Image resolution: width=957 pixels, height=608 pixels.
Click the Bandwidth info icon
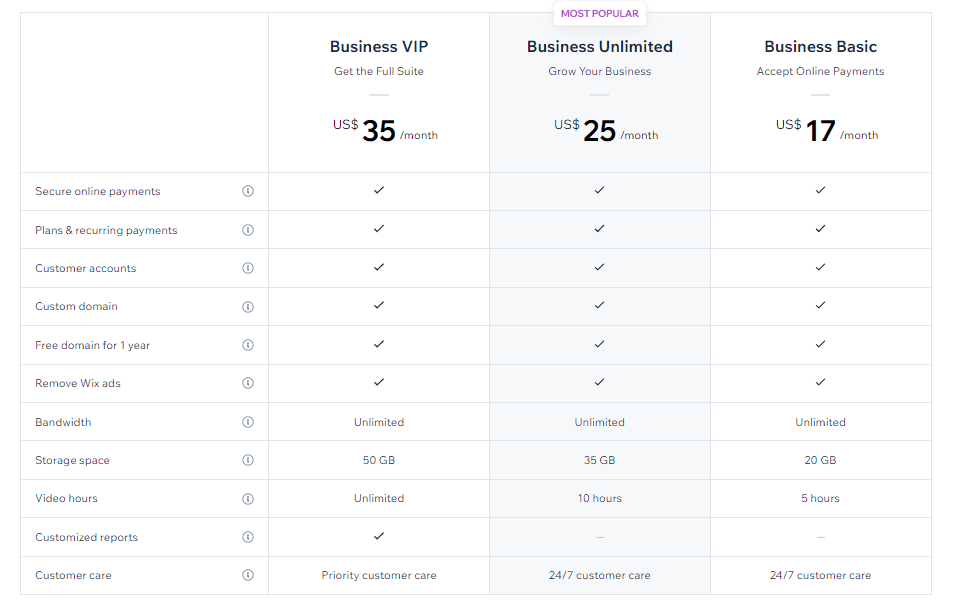tap(248, 422)
